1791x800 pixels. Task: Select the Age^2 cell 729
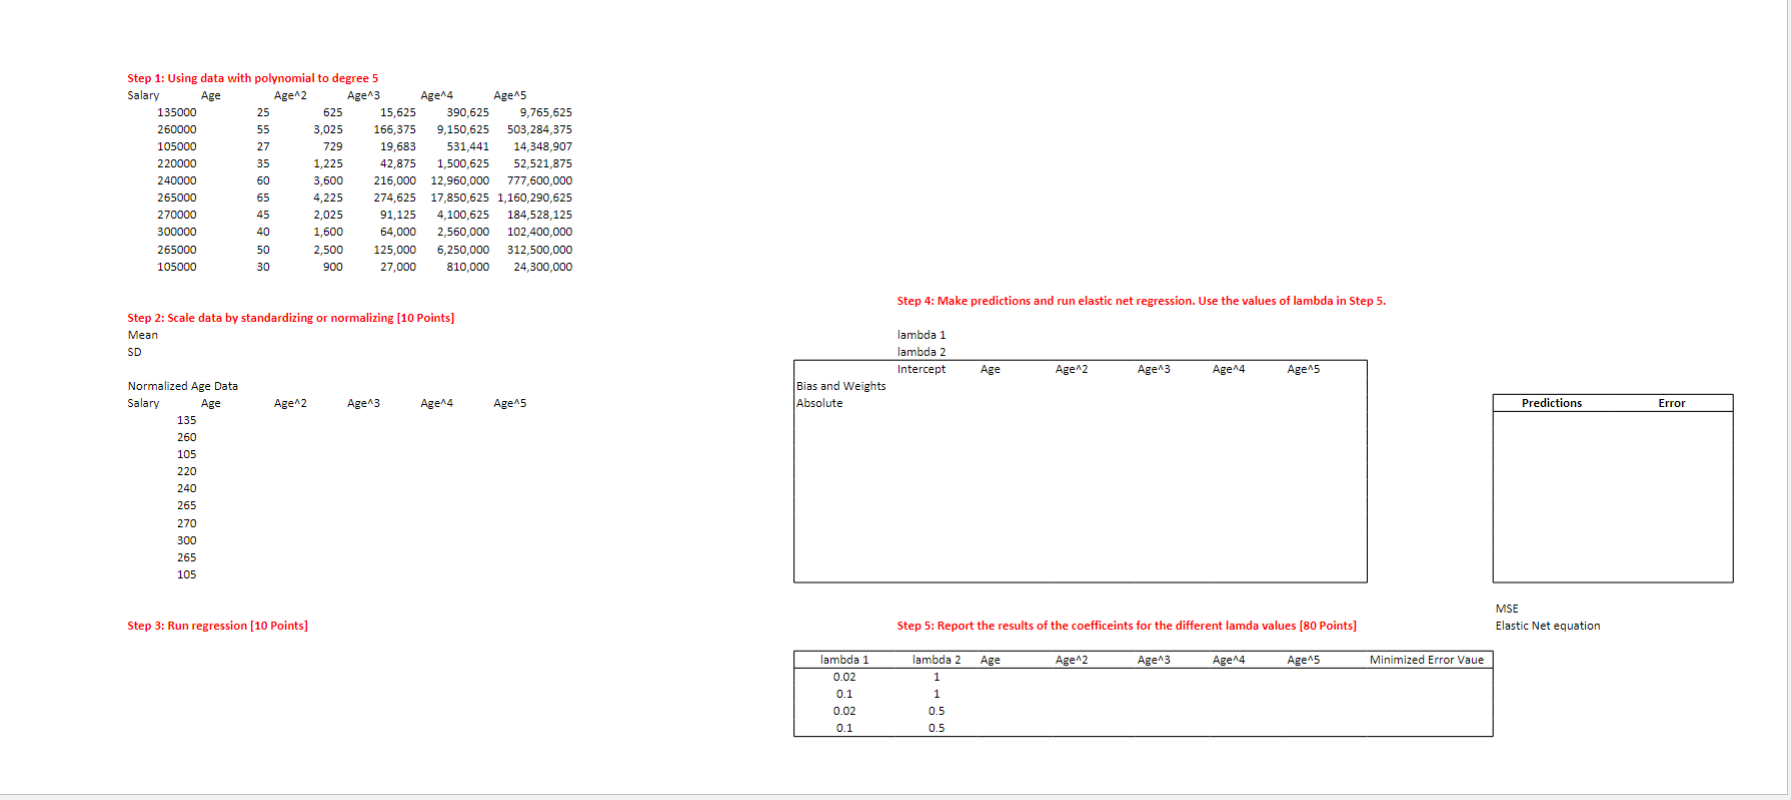click(x=333, y=146)
